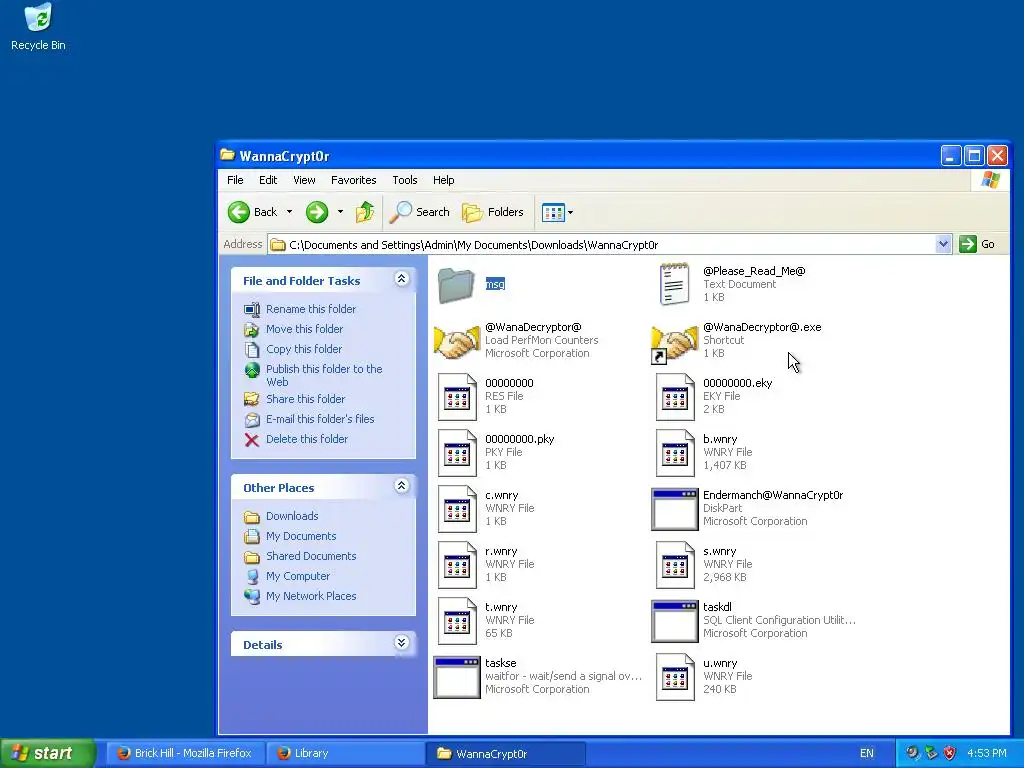The image size is (1024, 768).
Task: Click Rename this folder link
Action: coord(310,309)
